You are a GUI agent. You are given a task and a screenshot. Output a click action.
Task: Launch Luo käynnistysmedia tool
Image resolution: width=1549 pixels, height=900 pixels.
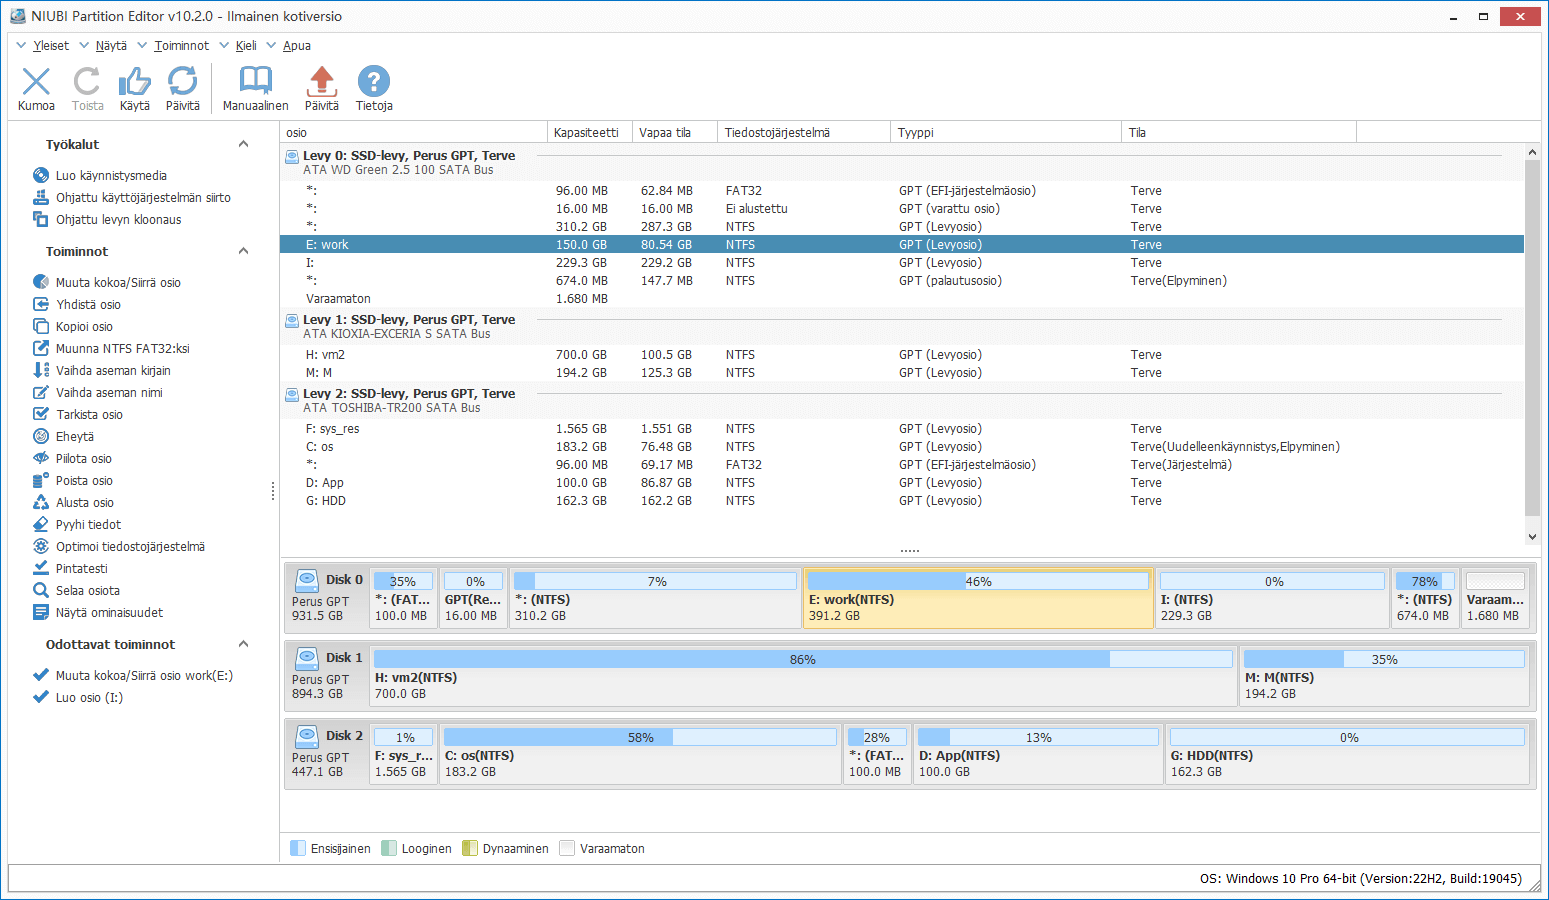[110, 176]
